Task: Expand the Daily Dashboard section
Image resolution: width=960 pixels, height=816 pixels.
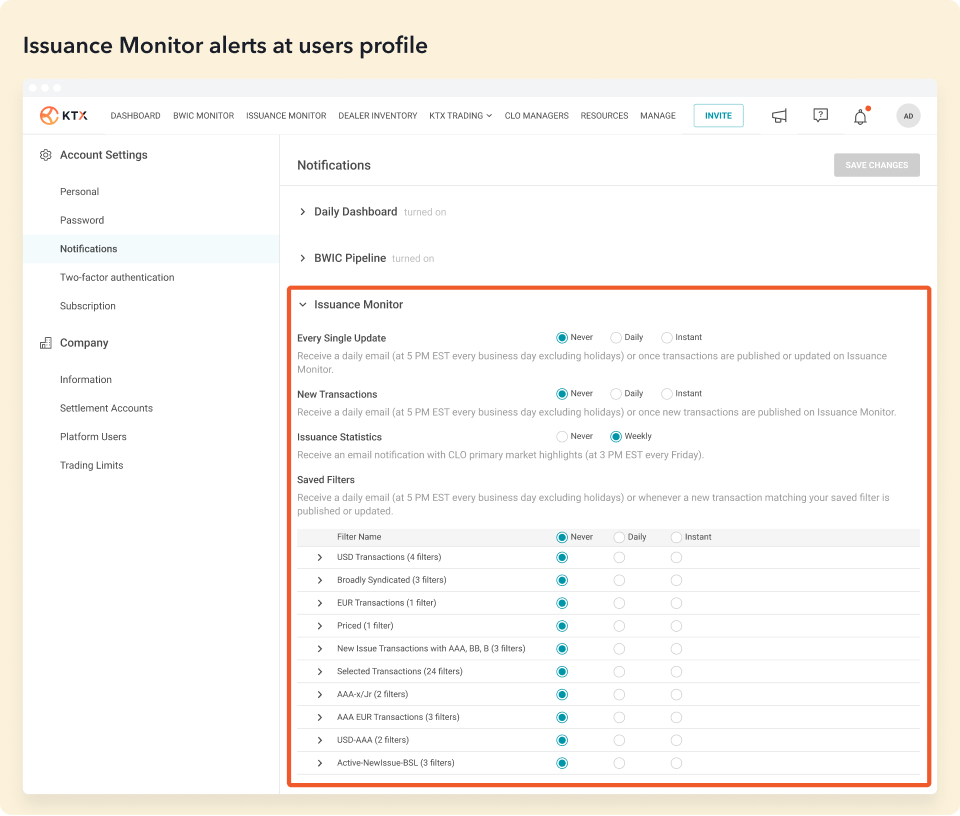Action: [303, 212]
